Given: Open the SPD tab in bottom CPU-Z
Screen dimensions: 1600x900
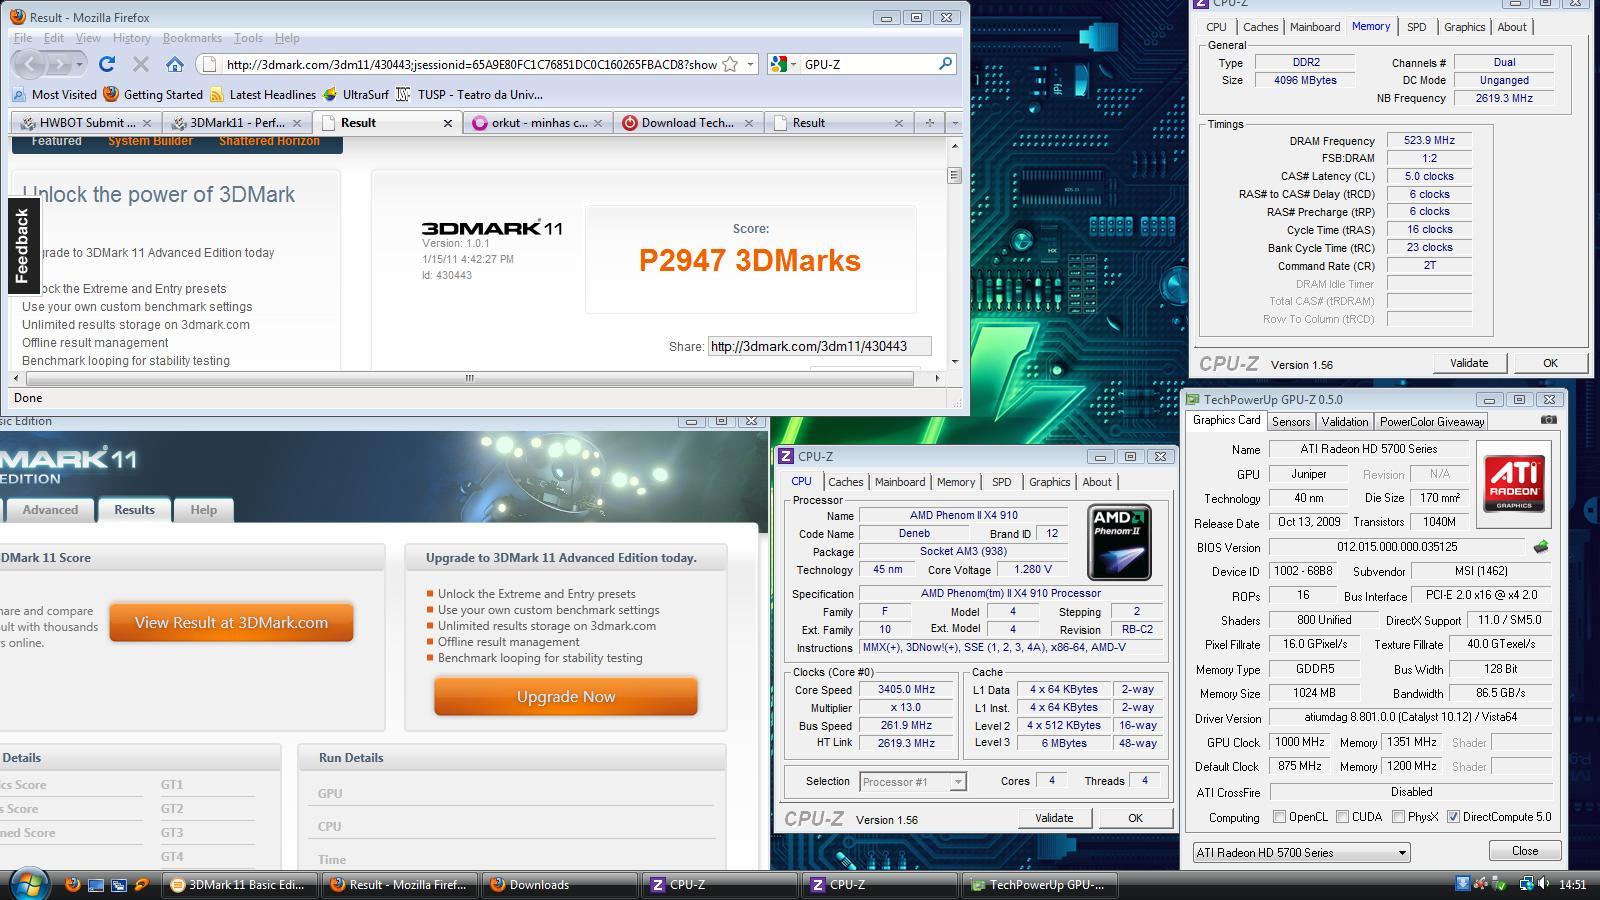Looking at the screenshot, I should (1001, 482).
